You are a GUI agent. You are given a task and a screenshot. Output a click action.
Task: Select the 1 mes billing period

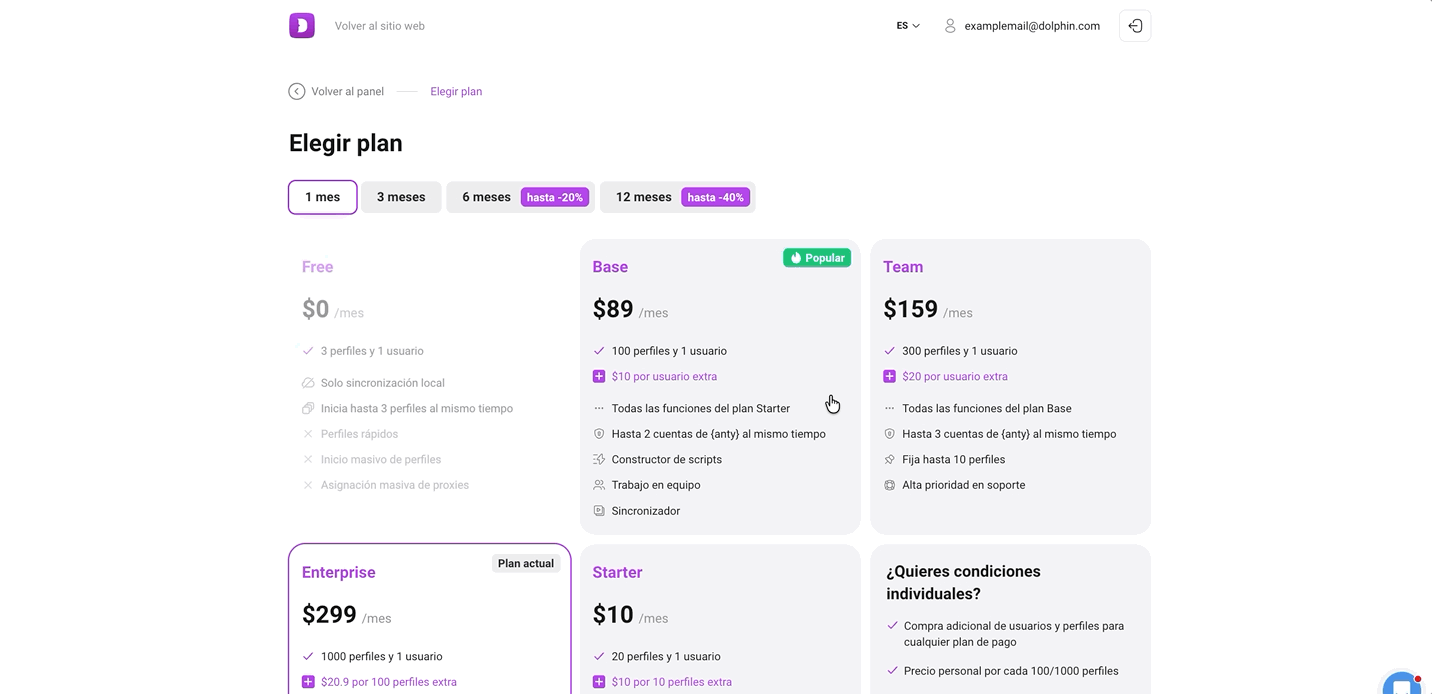323,197
